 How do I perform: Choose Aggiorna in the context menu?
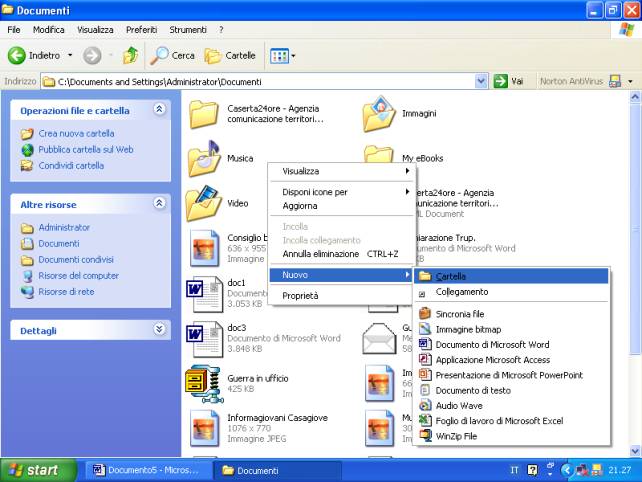341,206
